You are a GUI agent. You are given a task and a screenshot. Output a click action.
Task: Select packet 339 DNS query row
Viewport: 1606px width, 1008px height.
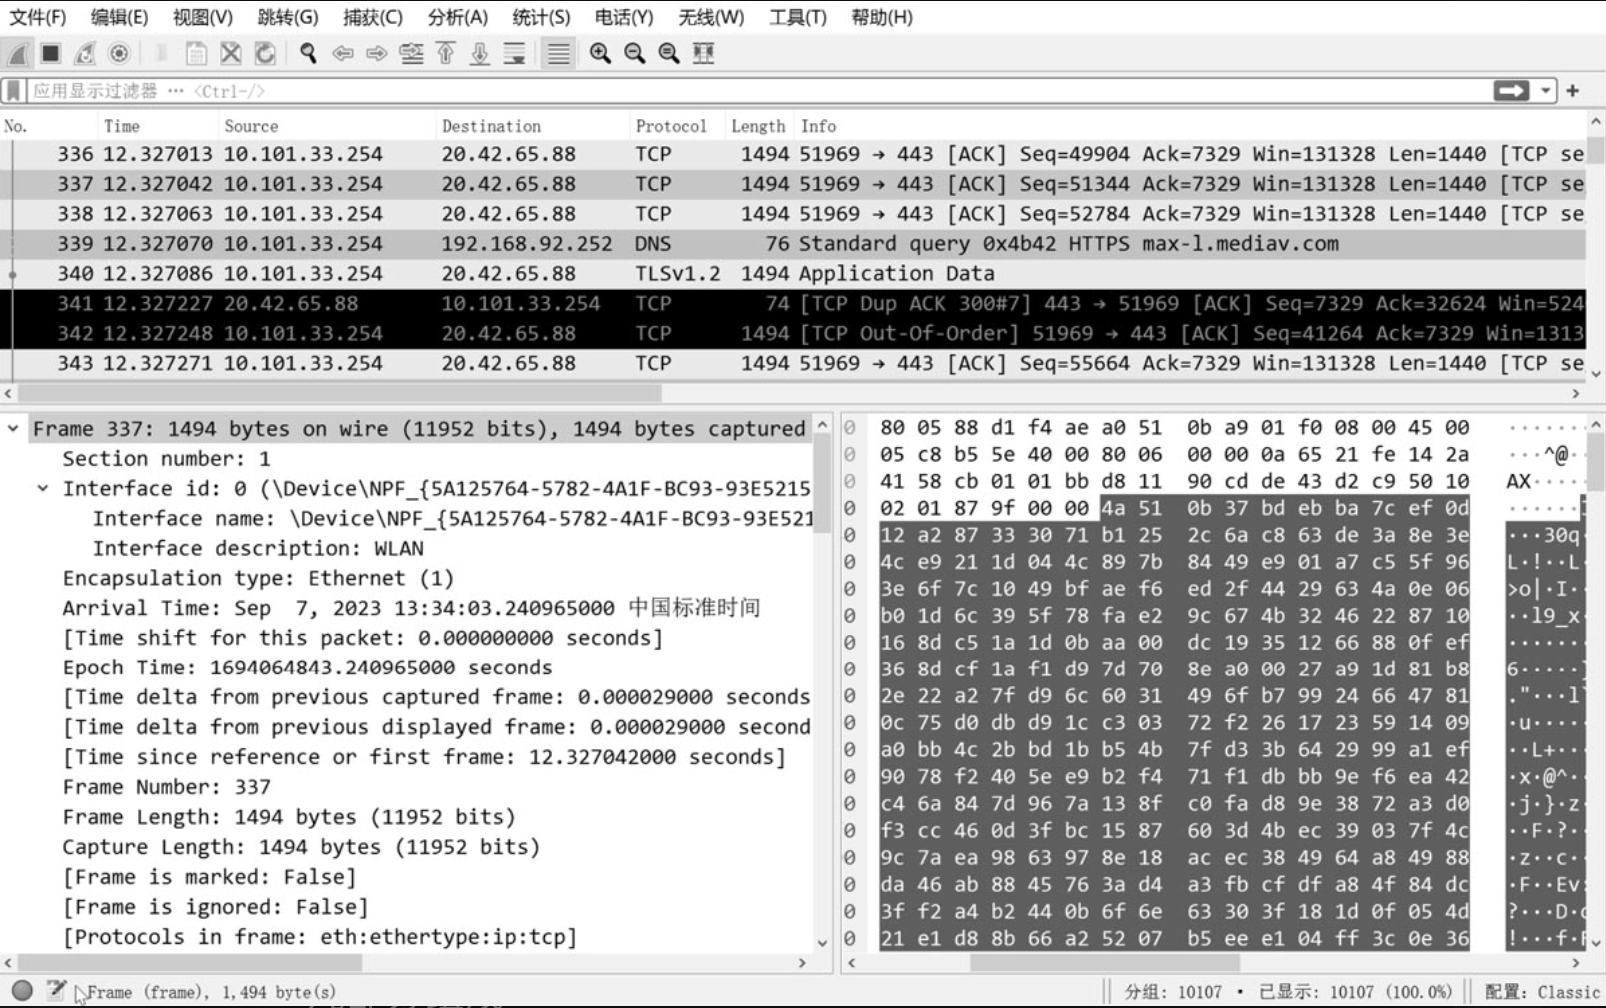click(793, 244)
